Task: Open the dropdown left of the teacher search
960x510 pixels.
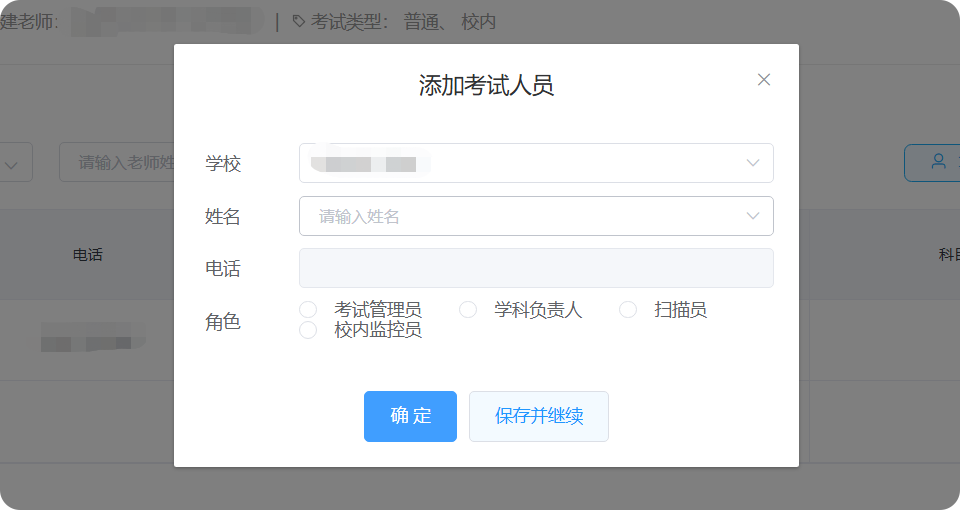Action: click(14, 163)
